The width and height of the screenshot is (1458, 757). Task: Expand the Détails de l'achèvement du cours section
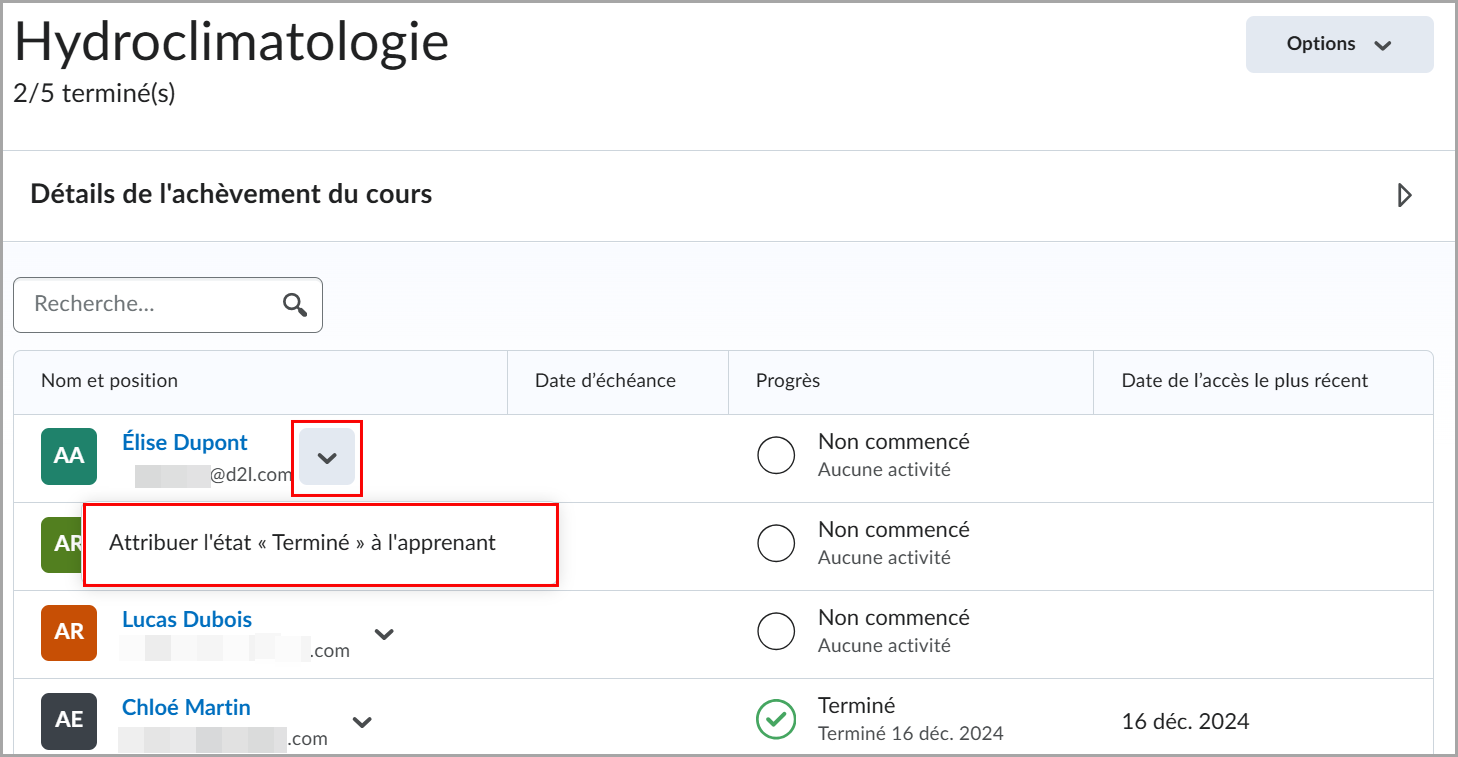coord(1404,195)
